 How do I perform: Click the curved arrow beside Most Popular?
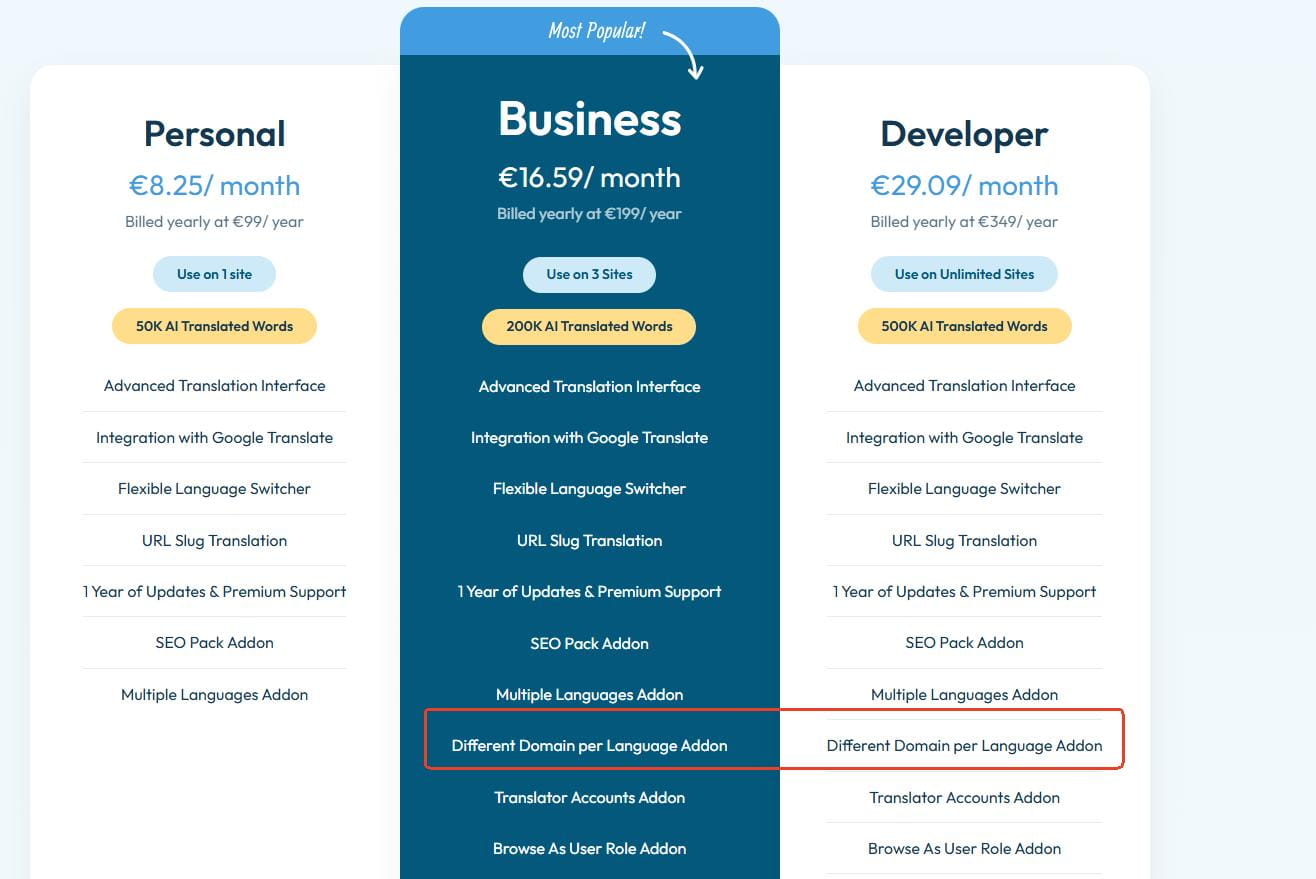686,54
